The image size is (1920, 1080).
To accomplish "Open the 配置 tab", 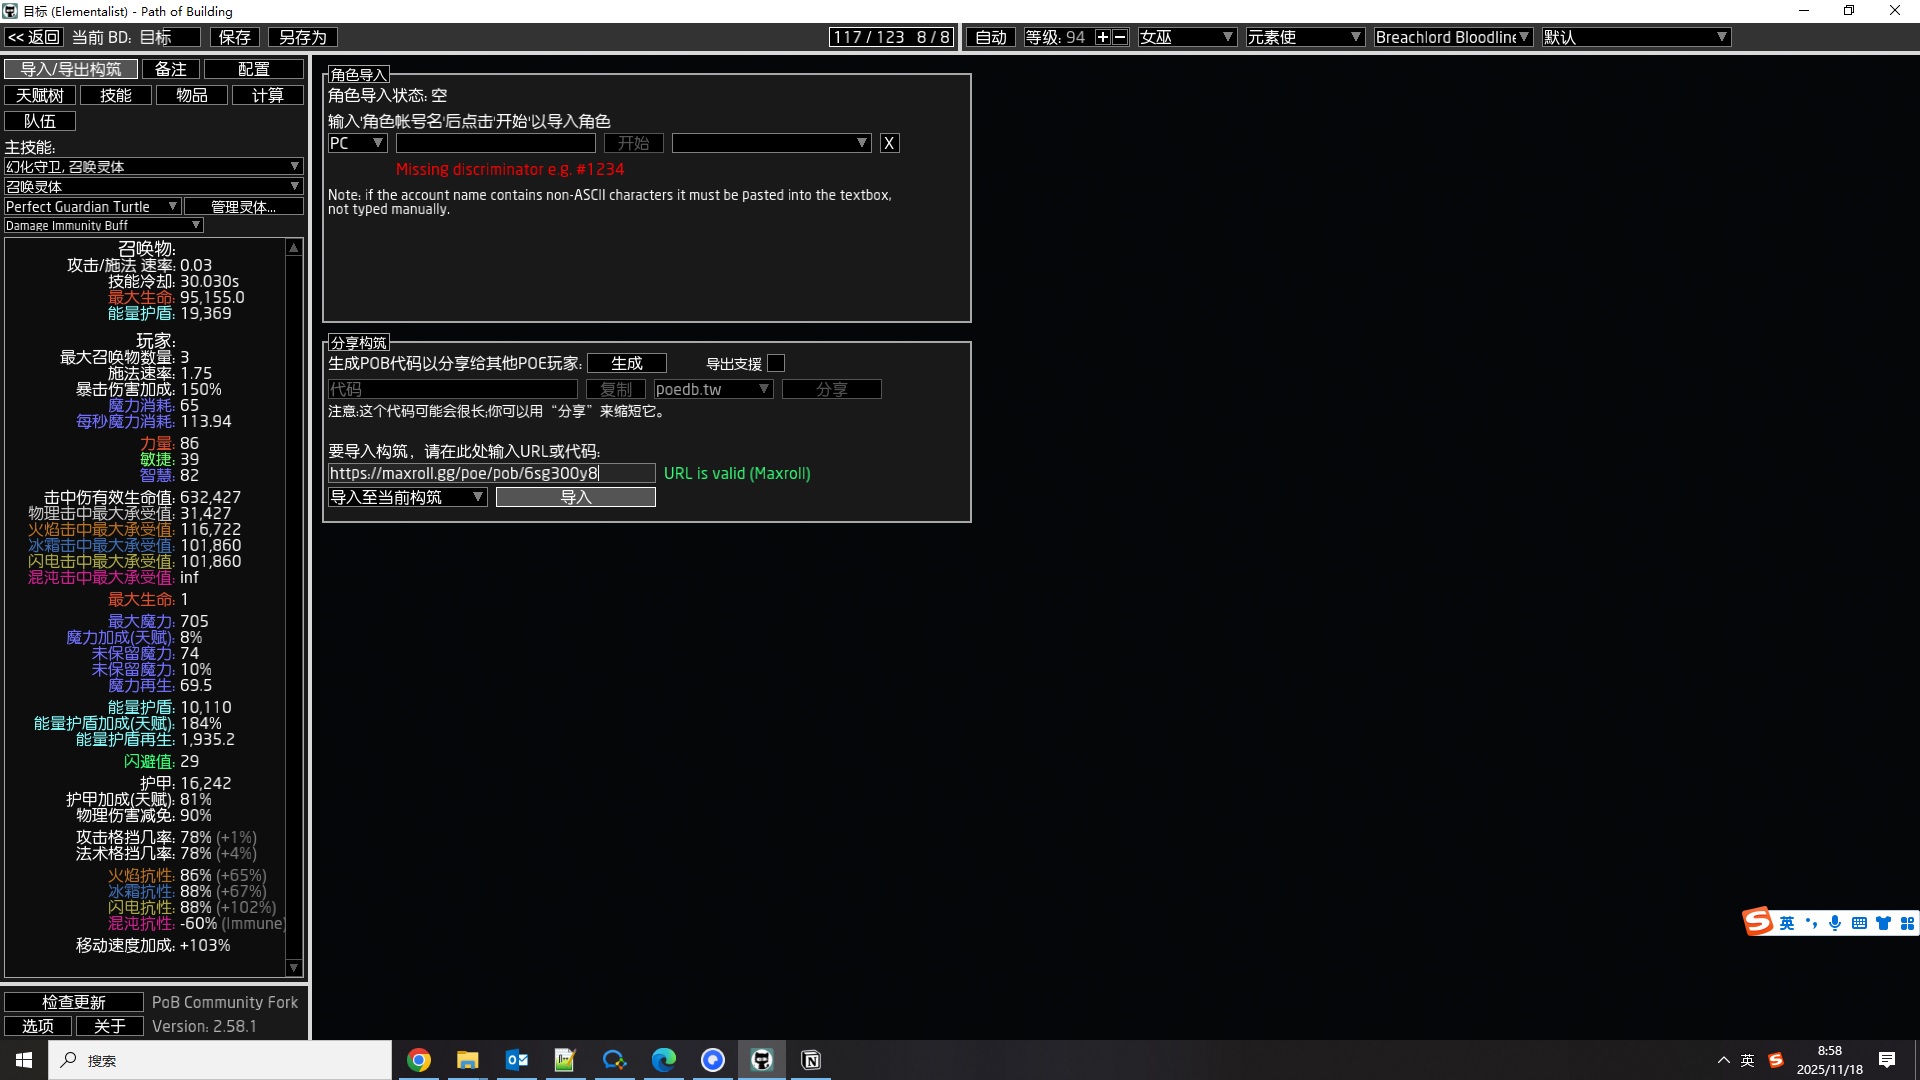I will pyautogui.click(x=253, y=69).
